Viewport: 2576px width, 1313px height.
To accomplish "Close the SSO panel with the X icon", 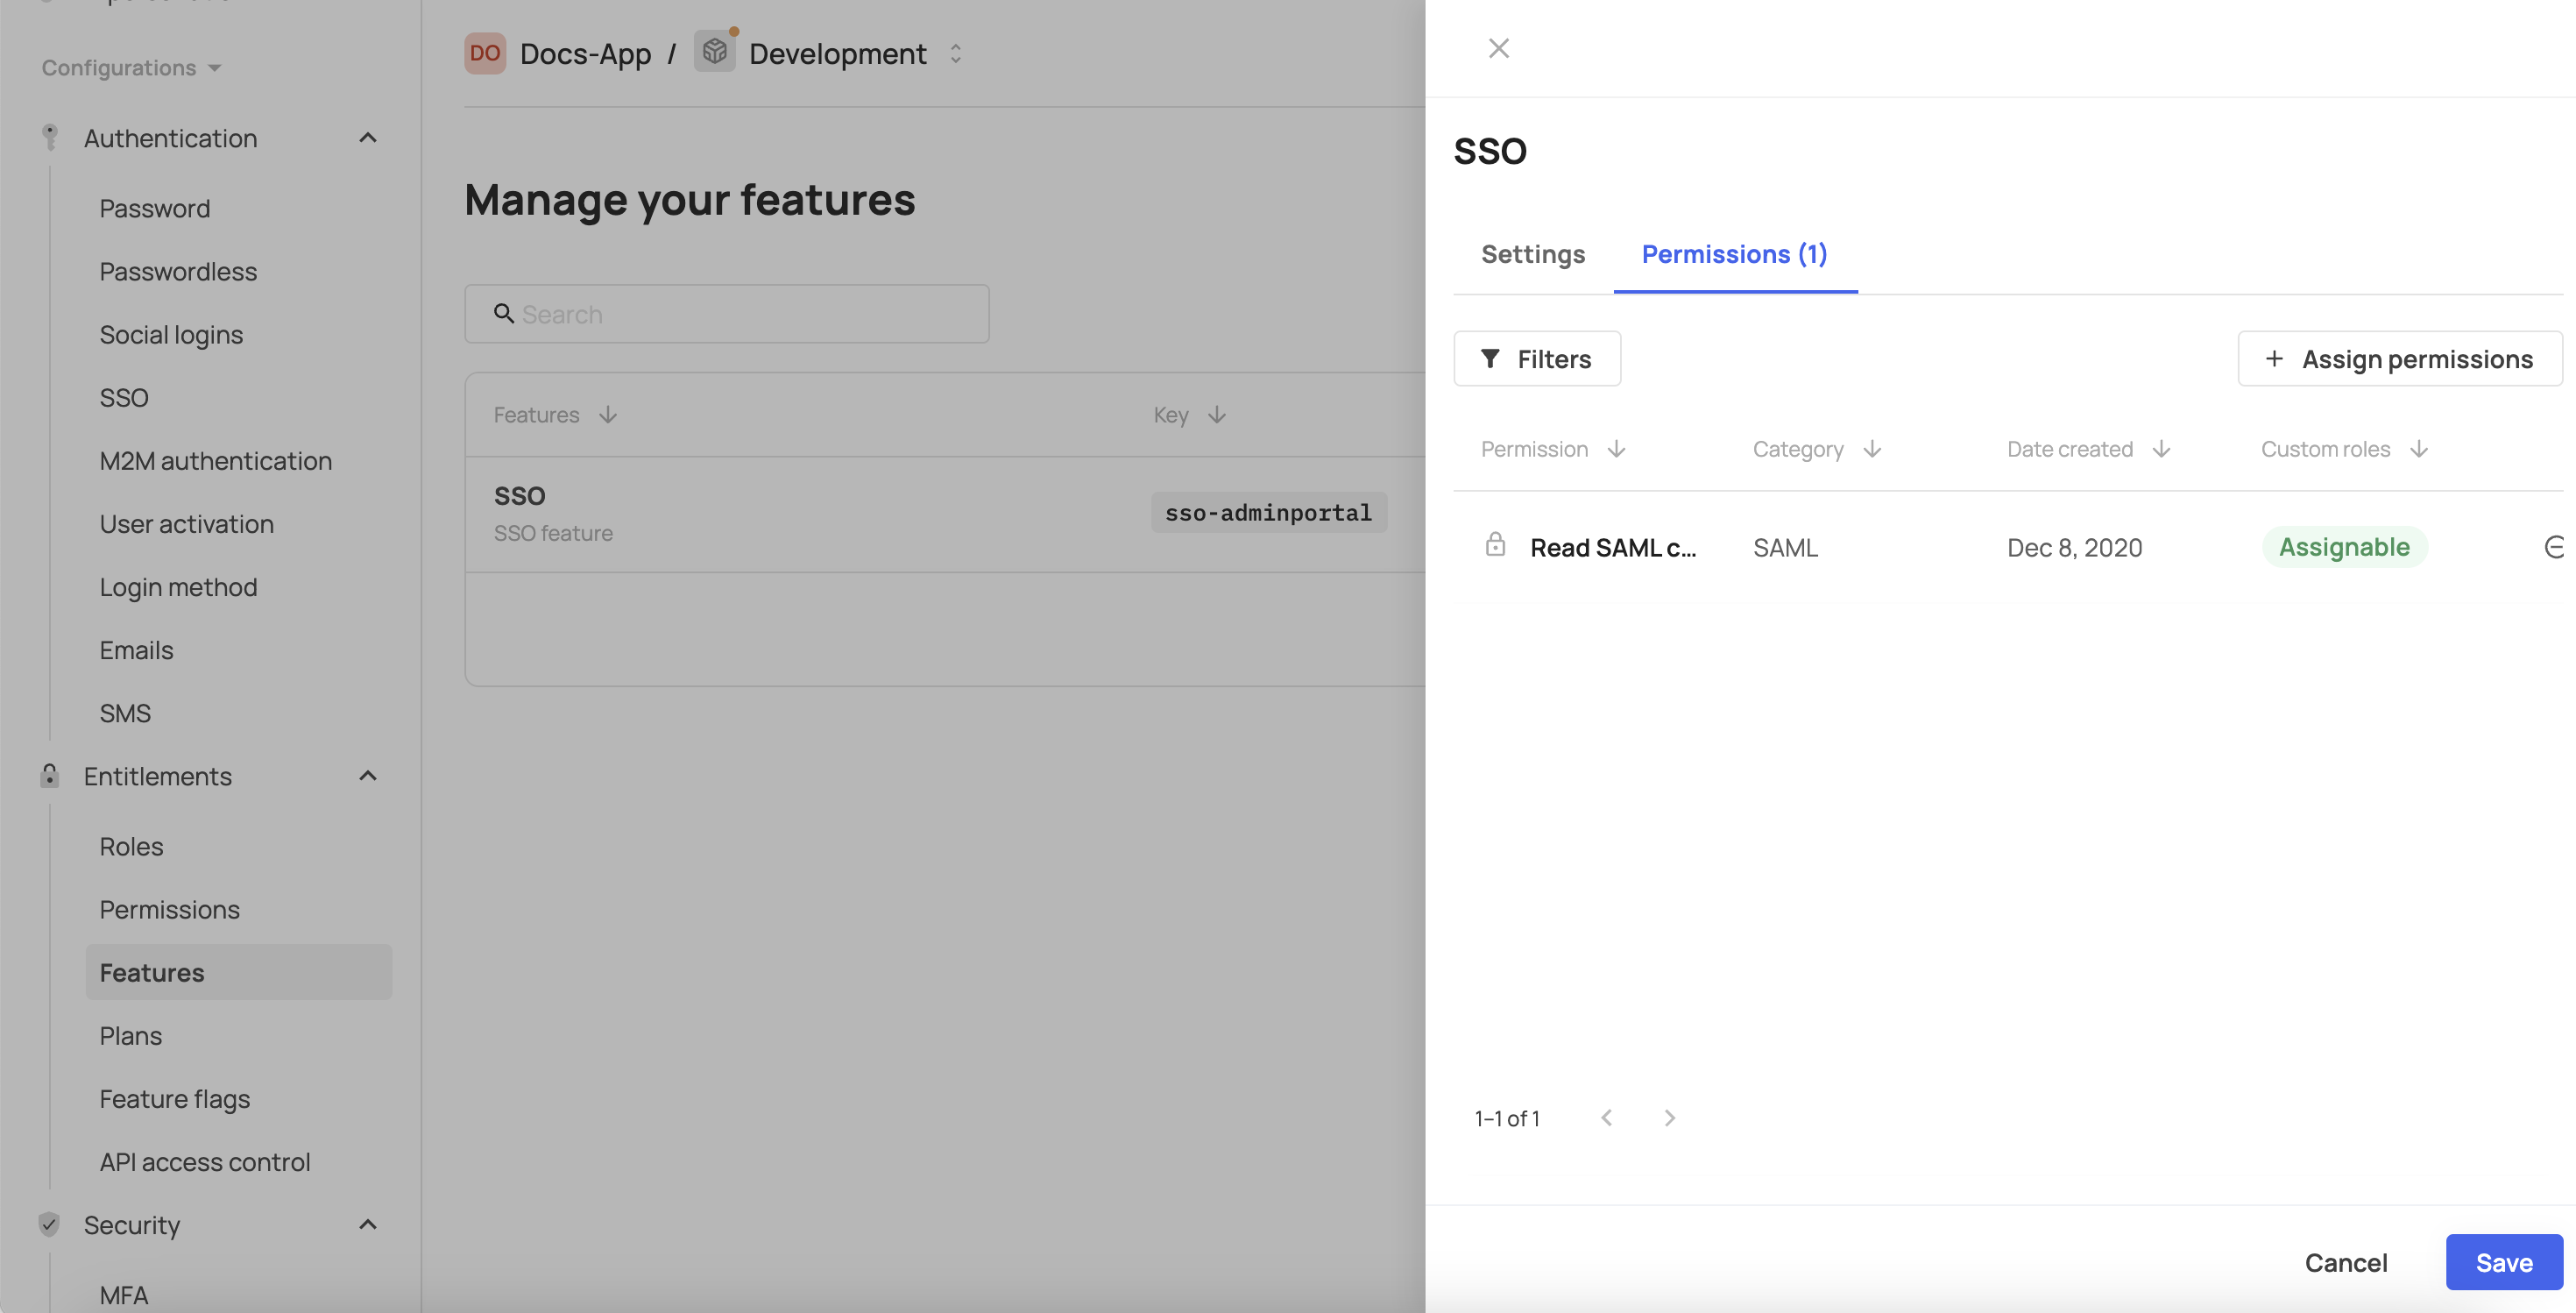I will (1498, 47).
